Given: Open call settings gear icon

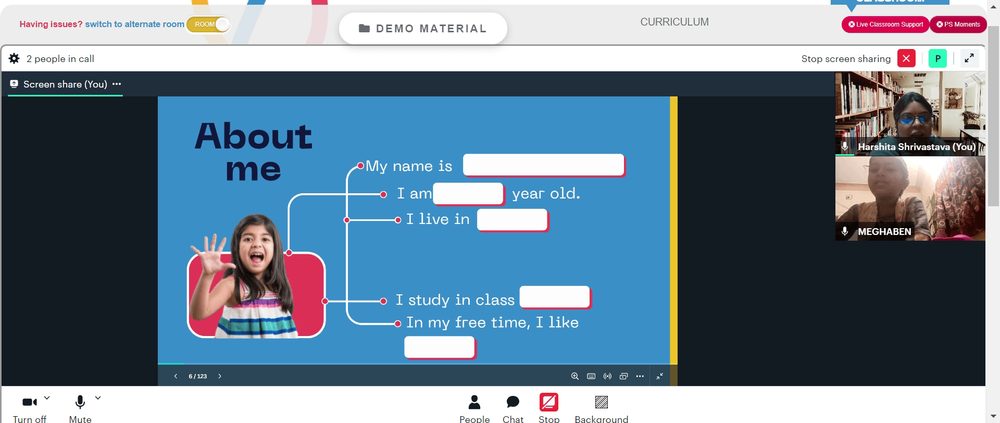Looking at the screenshot, I should (14, 59).
